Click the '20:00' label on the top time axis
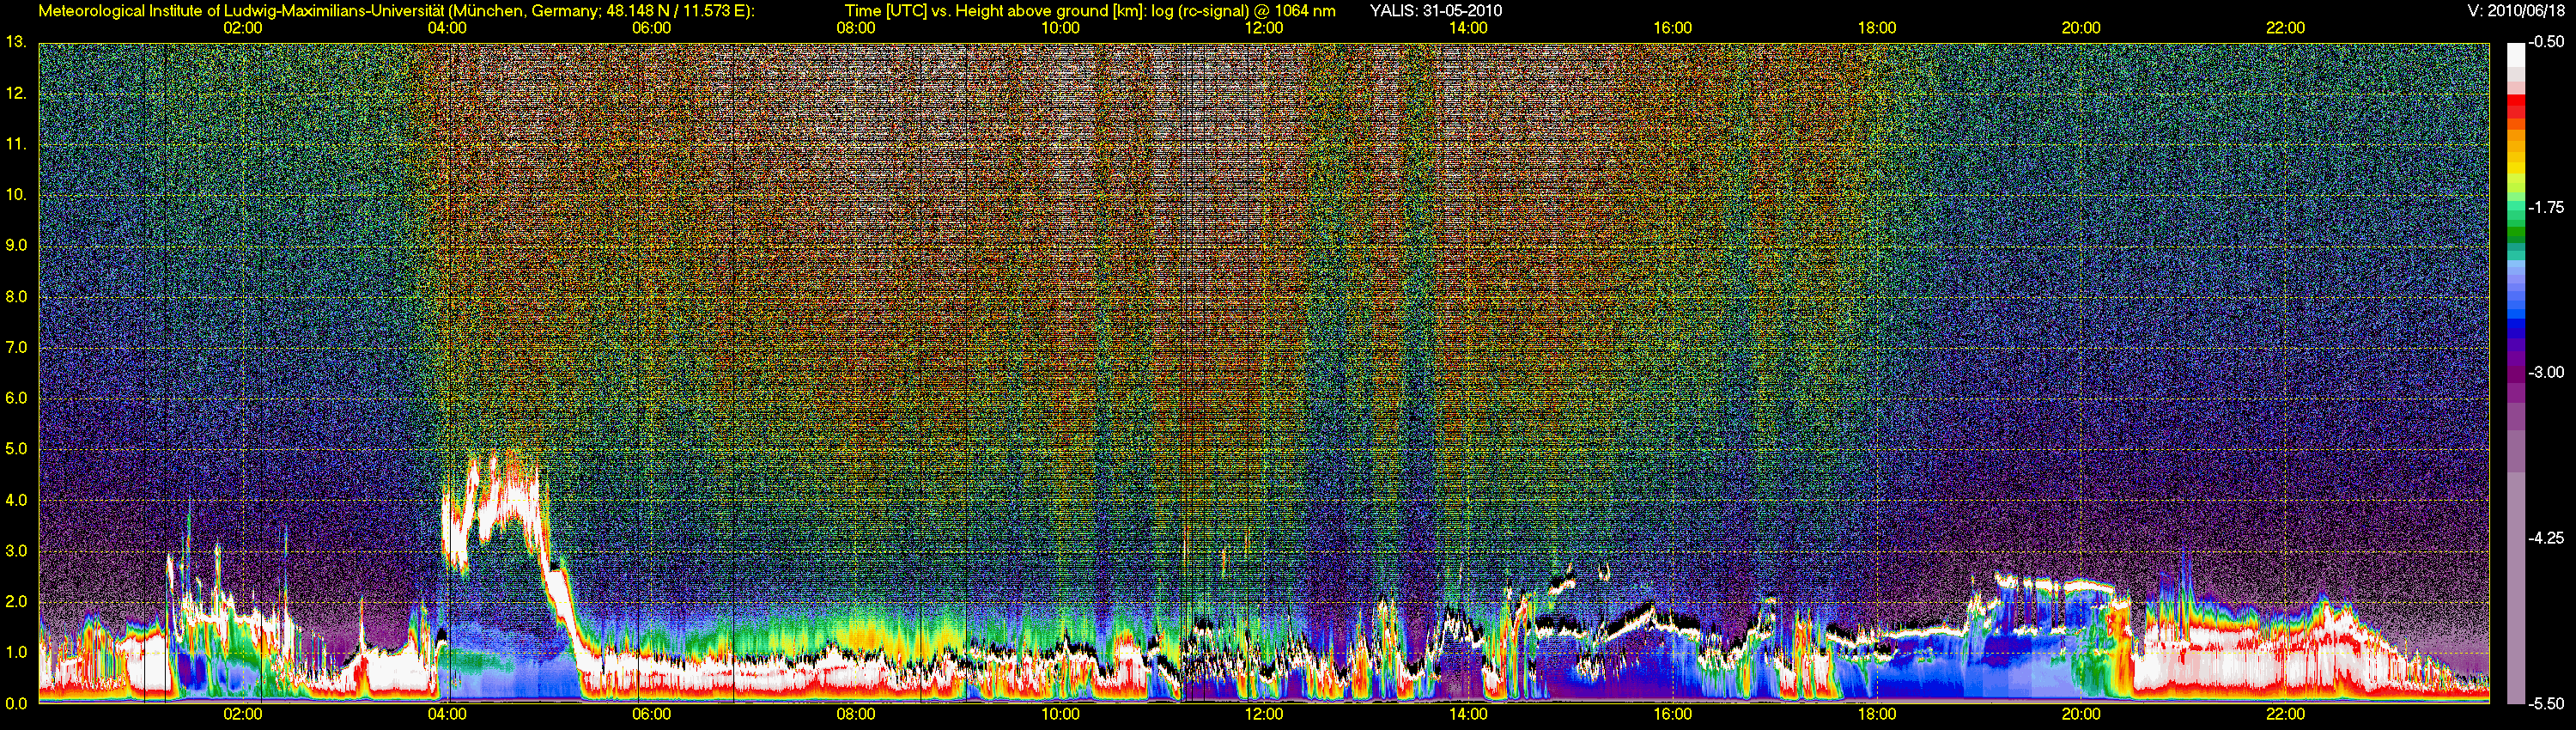 click(2081, 28)
